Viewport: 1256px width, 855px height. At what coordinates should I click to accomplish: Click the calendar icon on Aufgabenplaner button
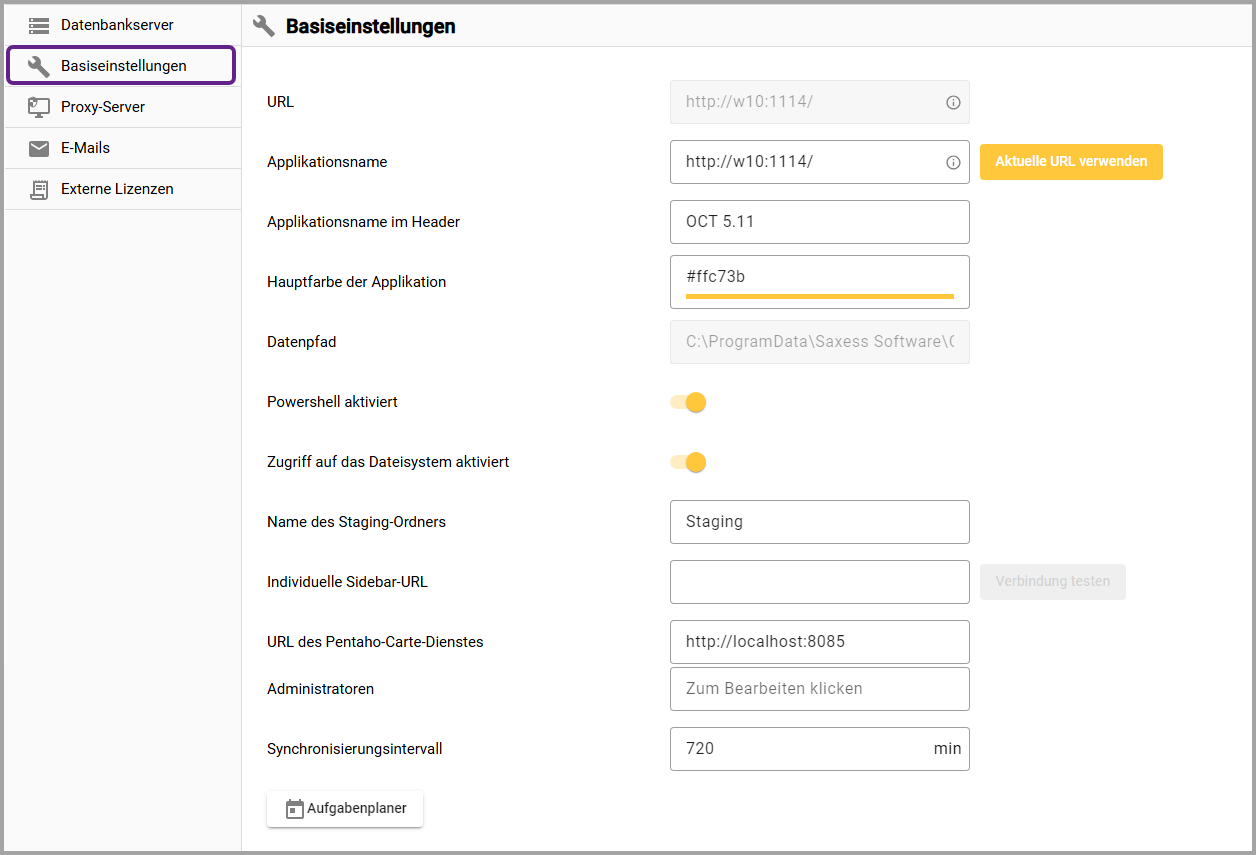(x=294, y=809)
